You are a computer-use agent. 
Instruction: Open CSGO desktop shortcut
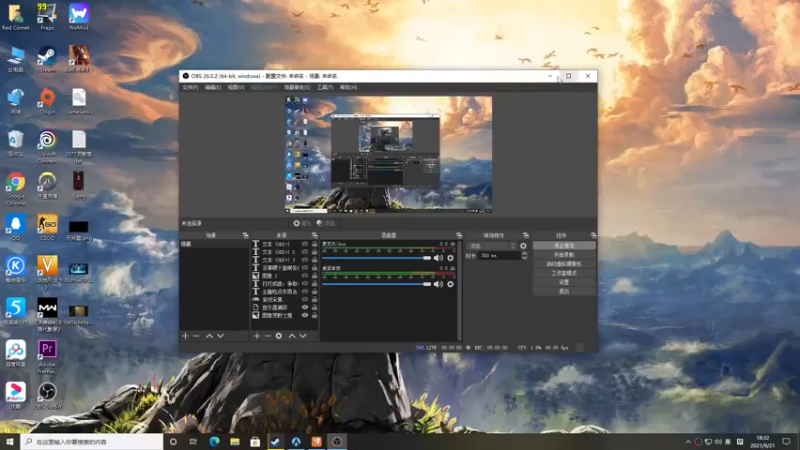pyautogui.click(x=47, y=227)
